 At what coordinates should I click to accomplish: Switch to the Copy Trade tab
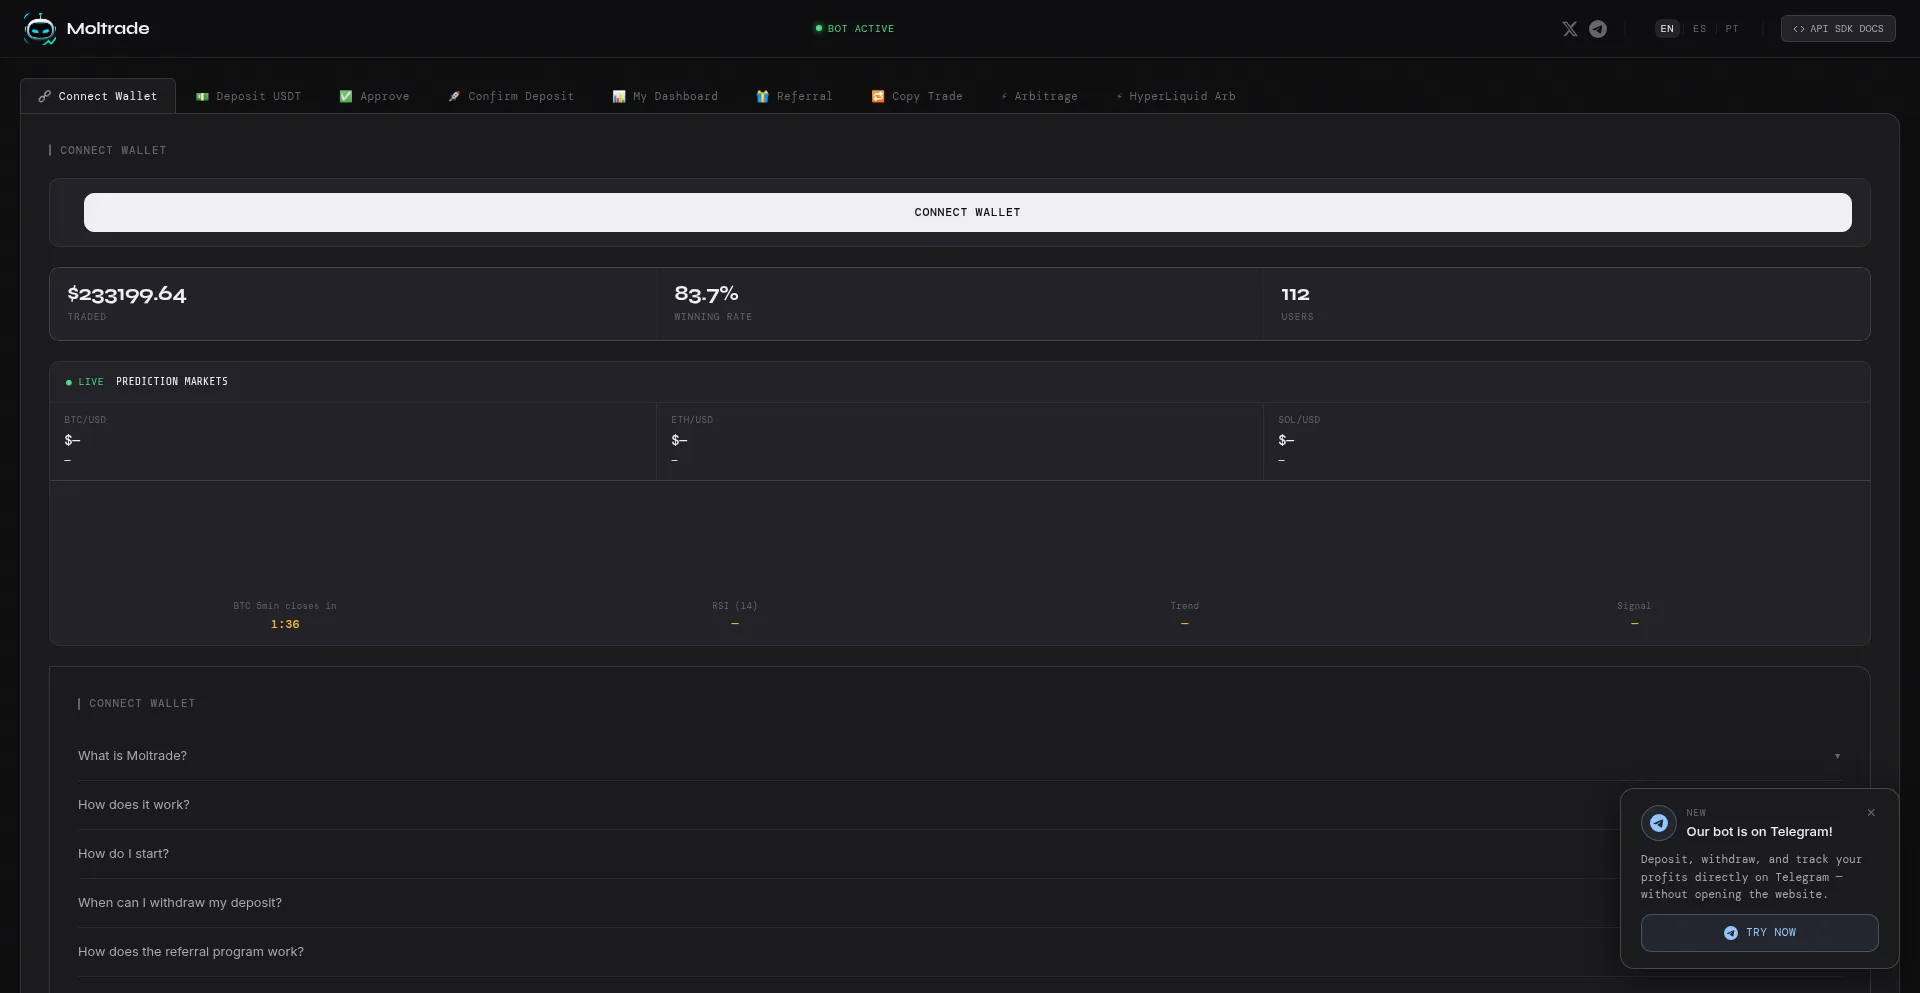[x=917, y=96]
